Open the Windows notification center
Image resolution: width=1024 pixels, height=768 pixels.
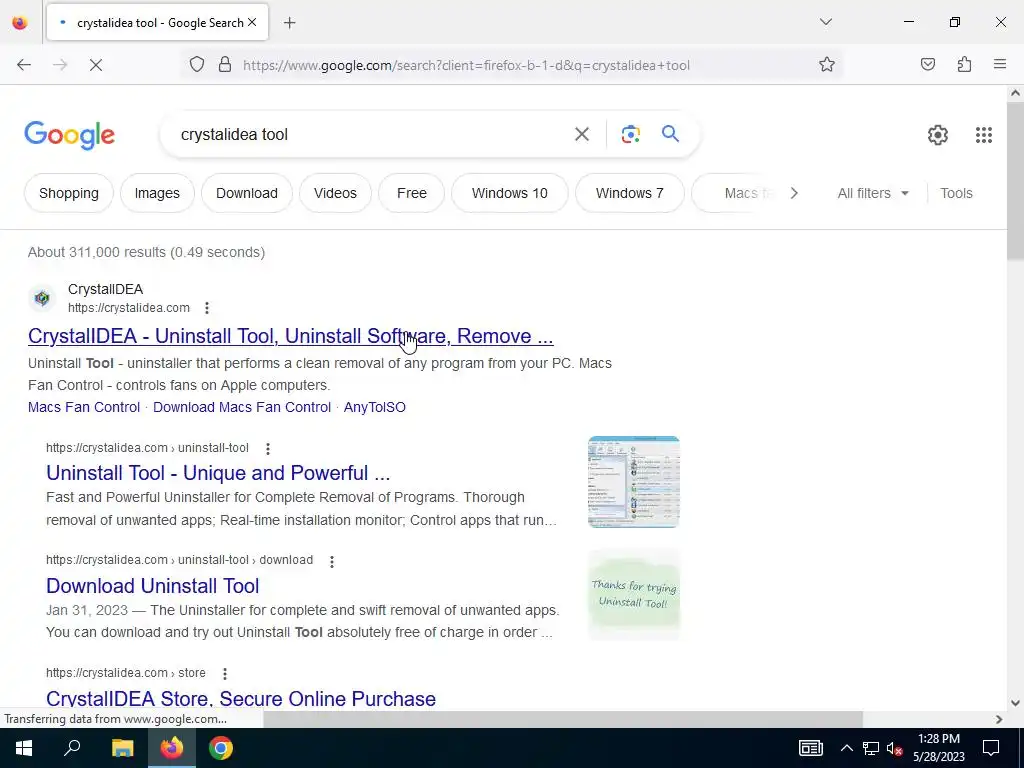[x=991, y=748]
